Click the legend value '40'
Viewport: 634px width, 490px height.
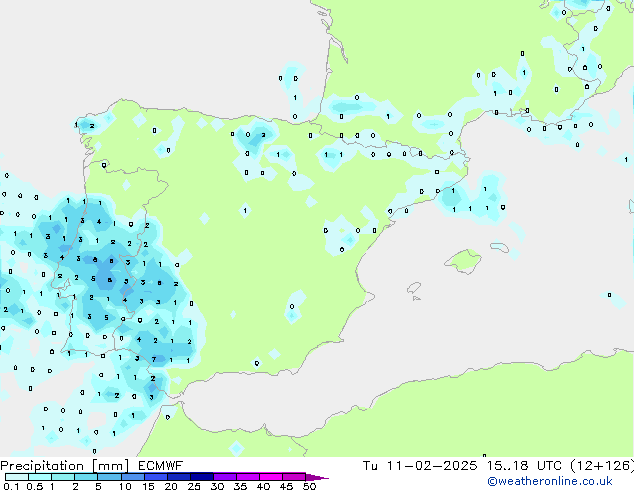(263, 486)
